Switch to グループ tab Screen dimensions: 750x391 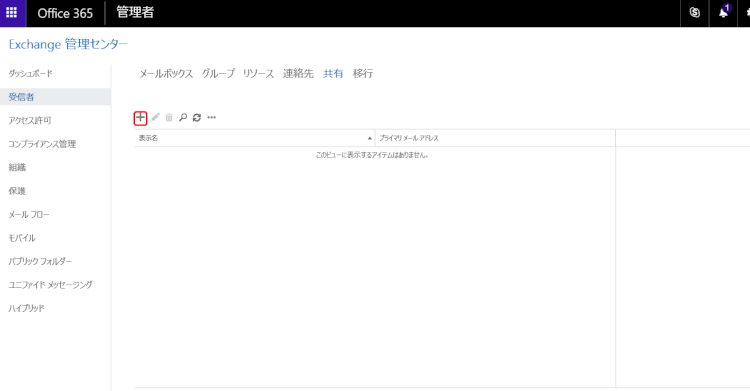[218, 74]
